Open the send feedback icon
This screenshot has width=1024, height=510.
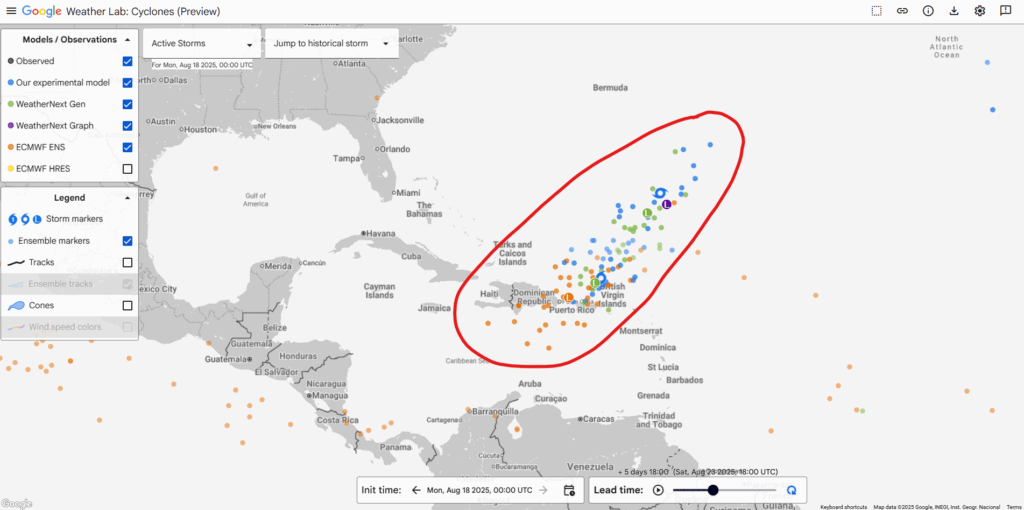1005,11
